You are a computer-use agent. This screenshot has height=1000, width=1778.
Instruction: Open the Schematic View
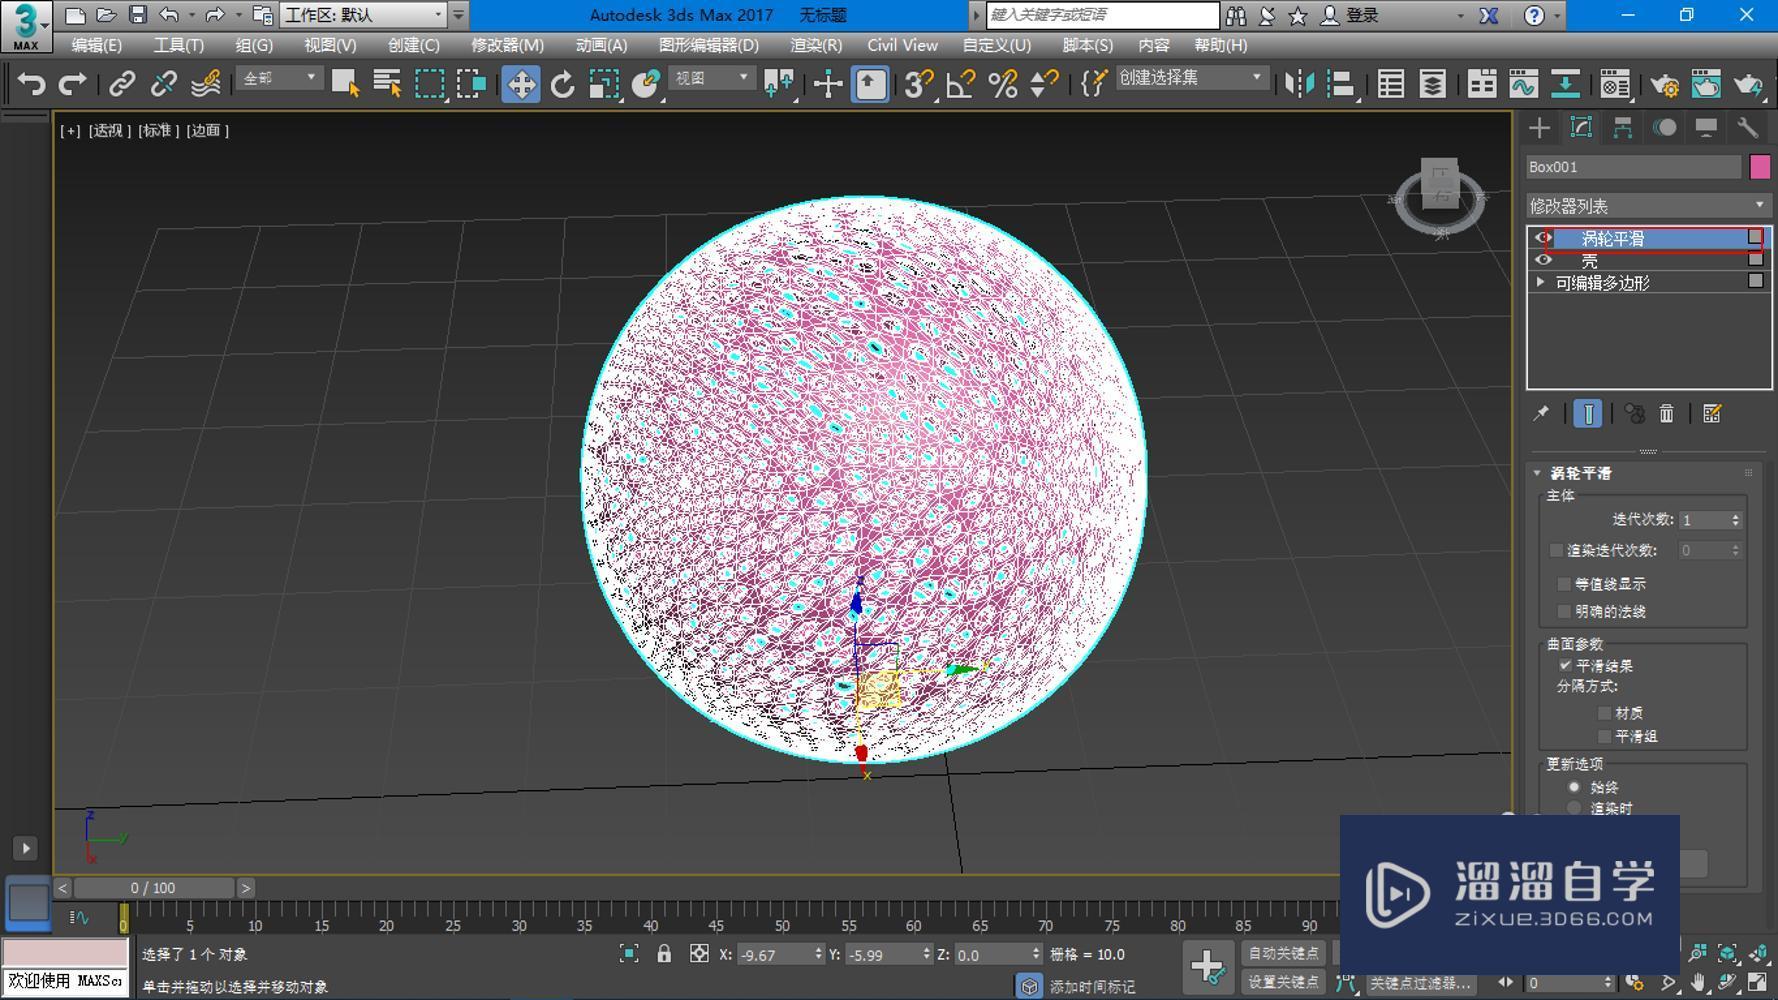(1565, 84)
